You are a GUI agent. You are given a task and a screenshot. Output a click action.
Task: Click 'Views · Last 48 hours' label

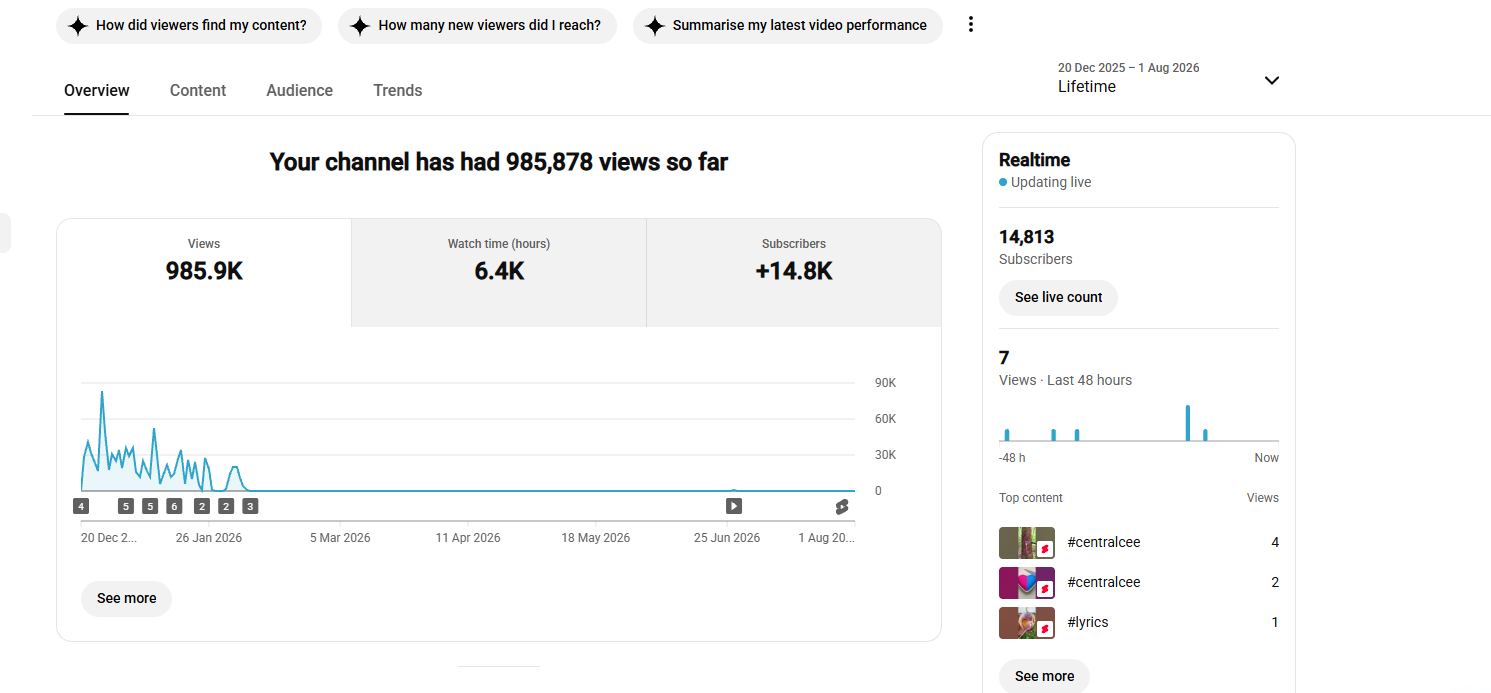click(1065, 380)
